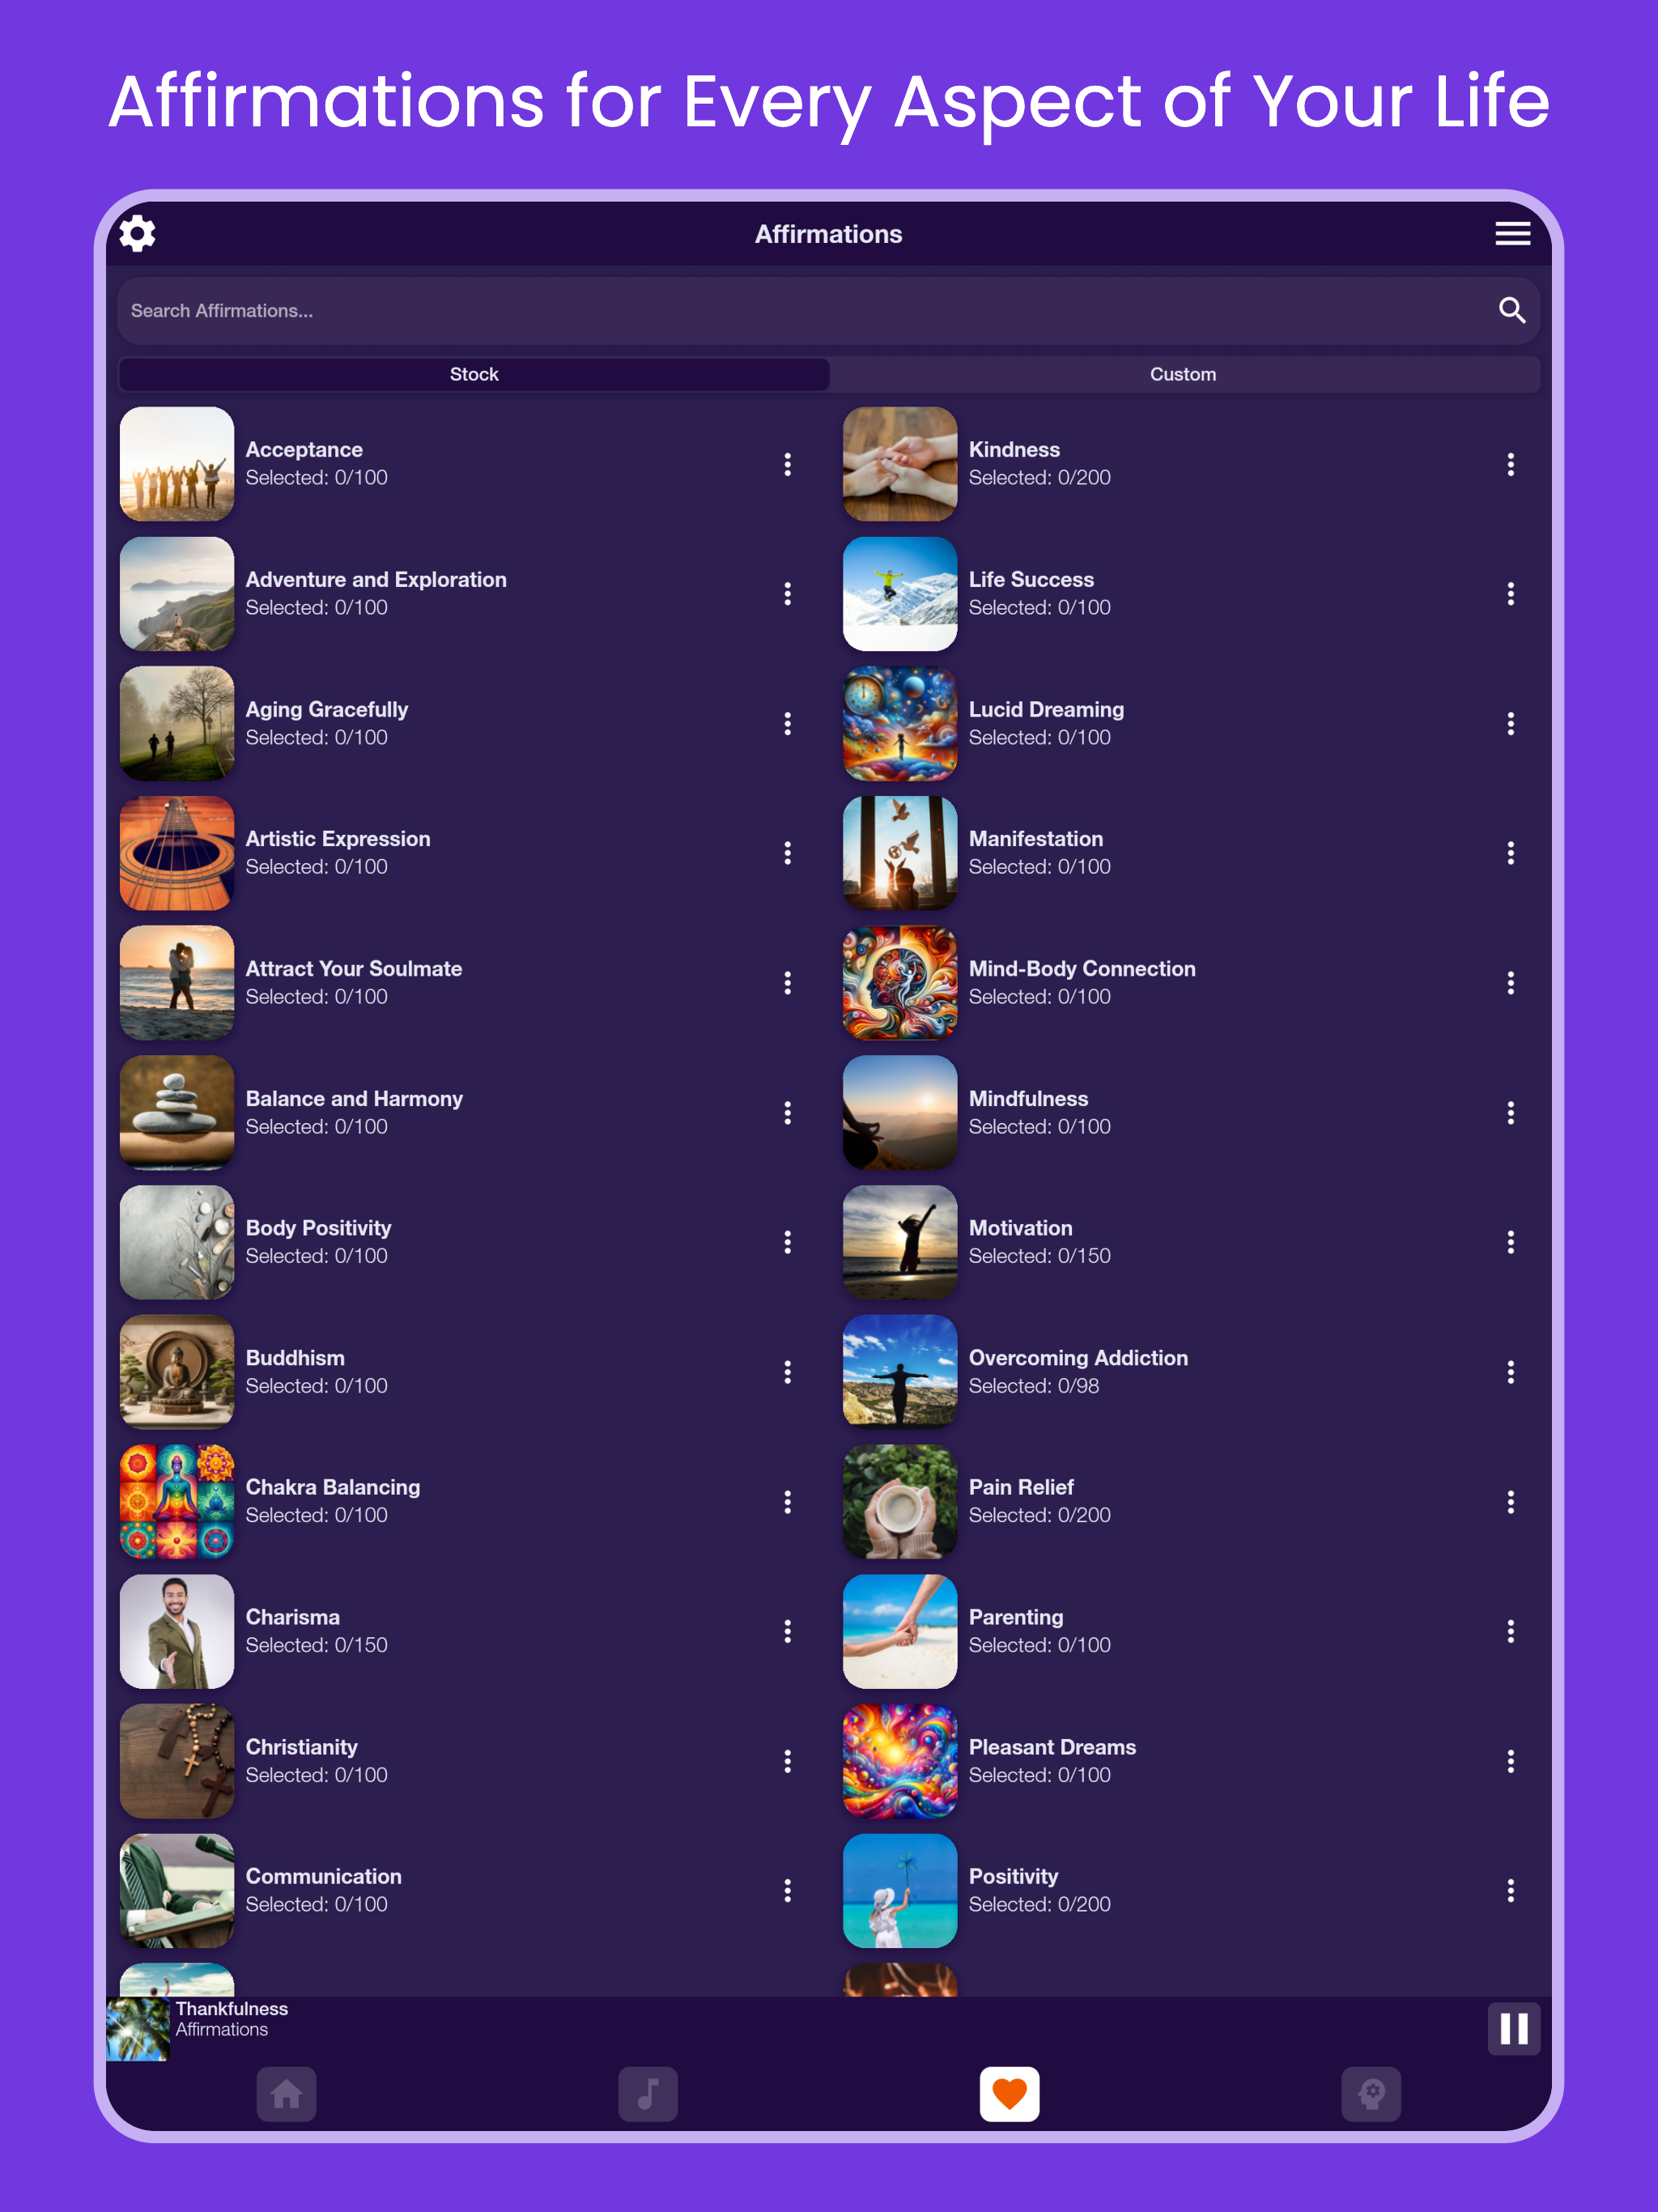Open more options for Positivity

[x=1511, y=1890]
